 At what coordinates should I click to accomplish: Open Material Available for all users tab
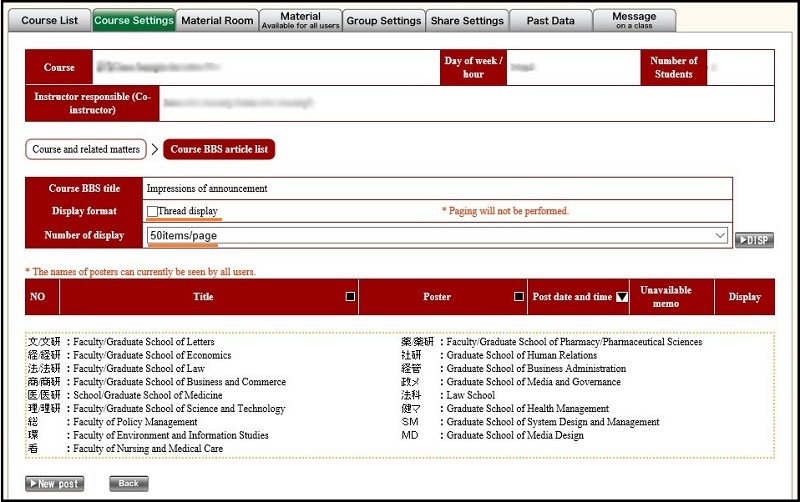(301, 21)
